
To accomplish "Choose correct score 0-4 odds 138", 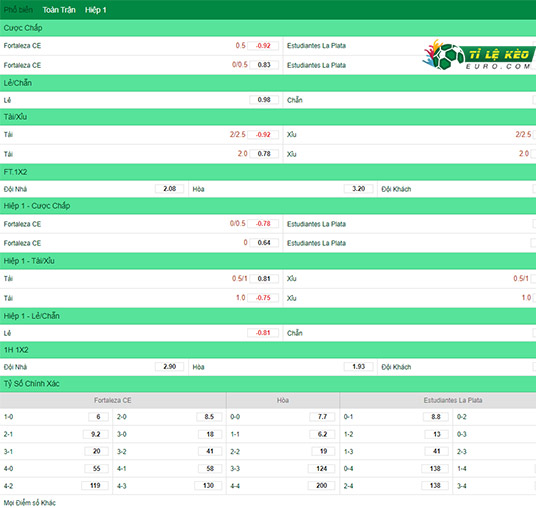I will tap(435, 469).
